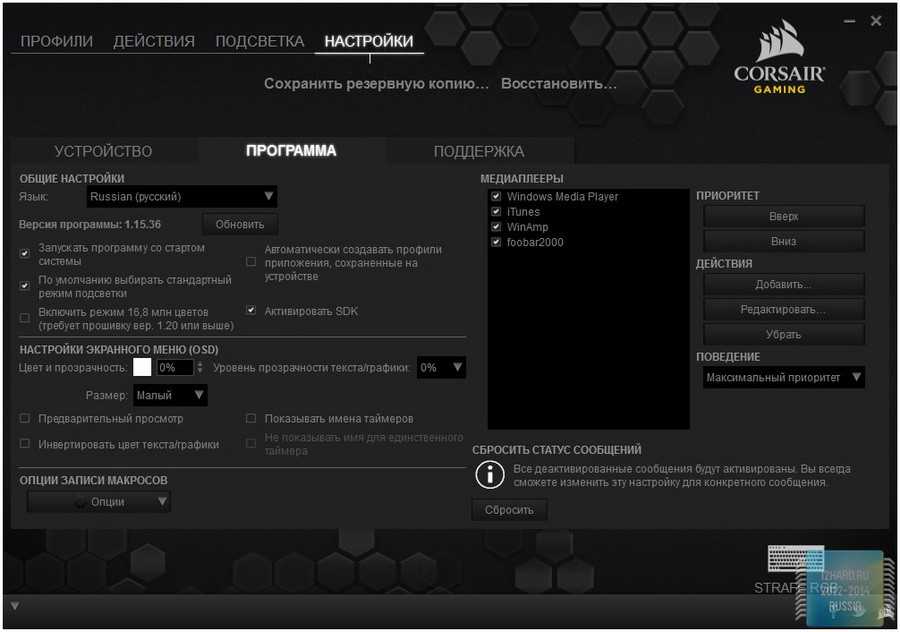The width and height of the screenshot is (900, 632).
Task: Expand the Максимальный приоритет behavior dropdown
Action: point(783,378)
